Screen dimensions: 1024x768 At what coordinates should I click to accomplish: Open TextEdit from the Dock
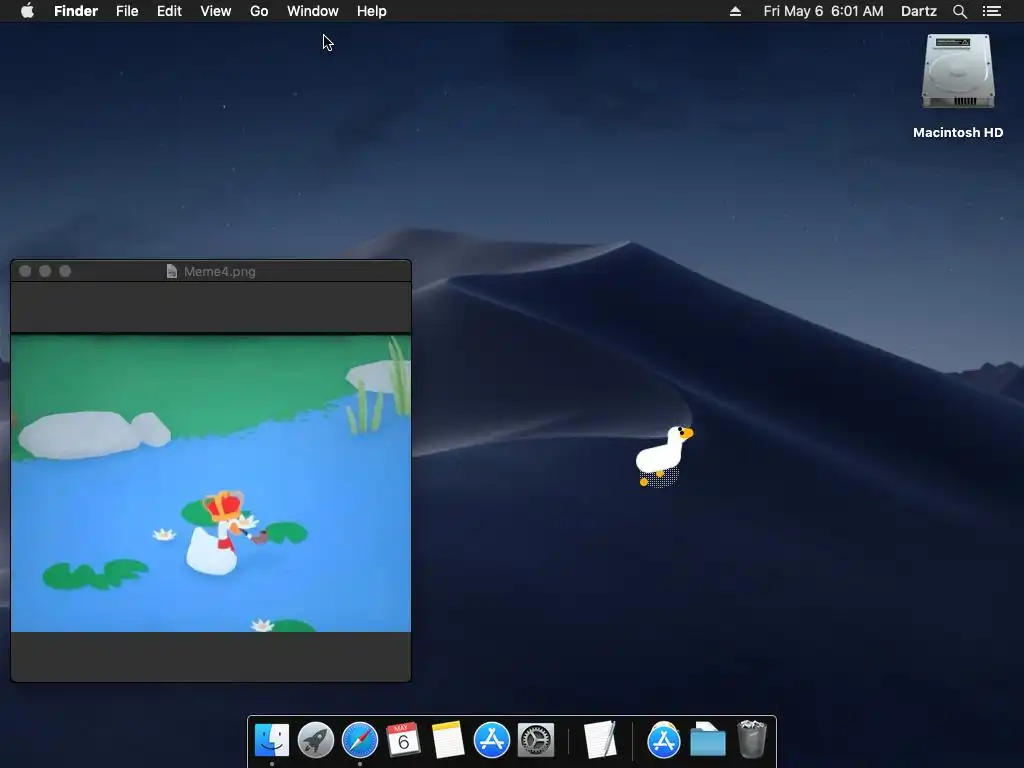(x=600, y=740)
